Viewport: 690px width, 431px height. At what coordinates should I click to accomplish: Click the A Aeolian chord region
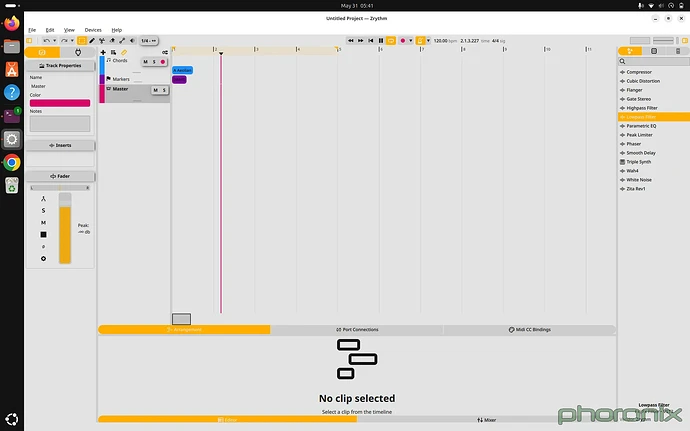[182, 70]
